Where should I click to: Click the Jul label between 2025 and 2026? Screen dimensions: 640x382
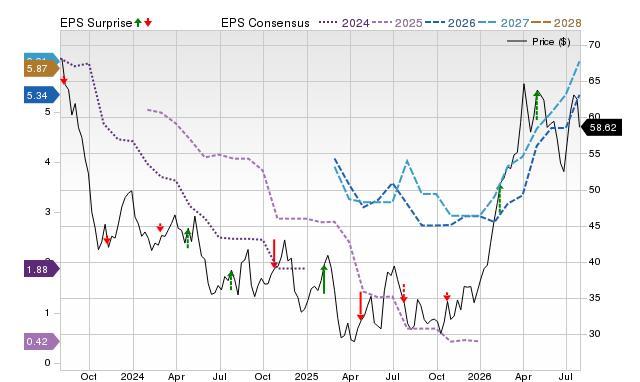click(393, 376)
